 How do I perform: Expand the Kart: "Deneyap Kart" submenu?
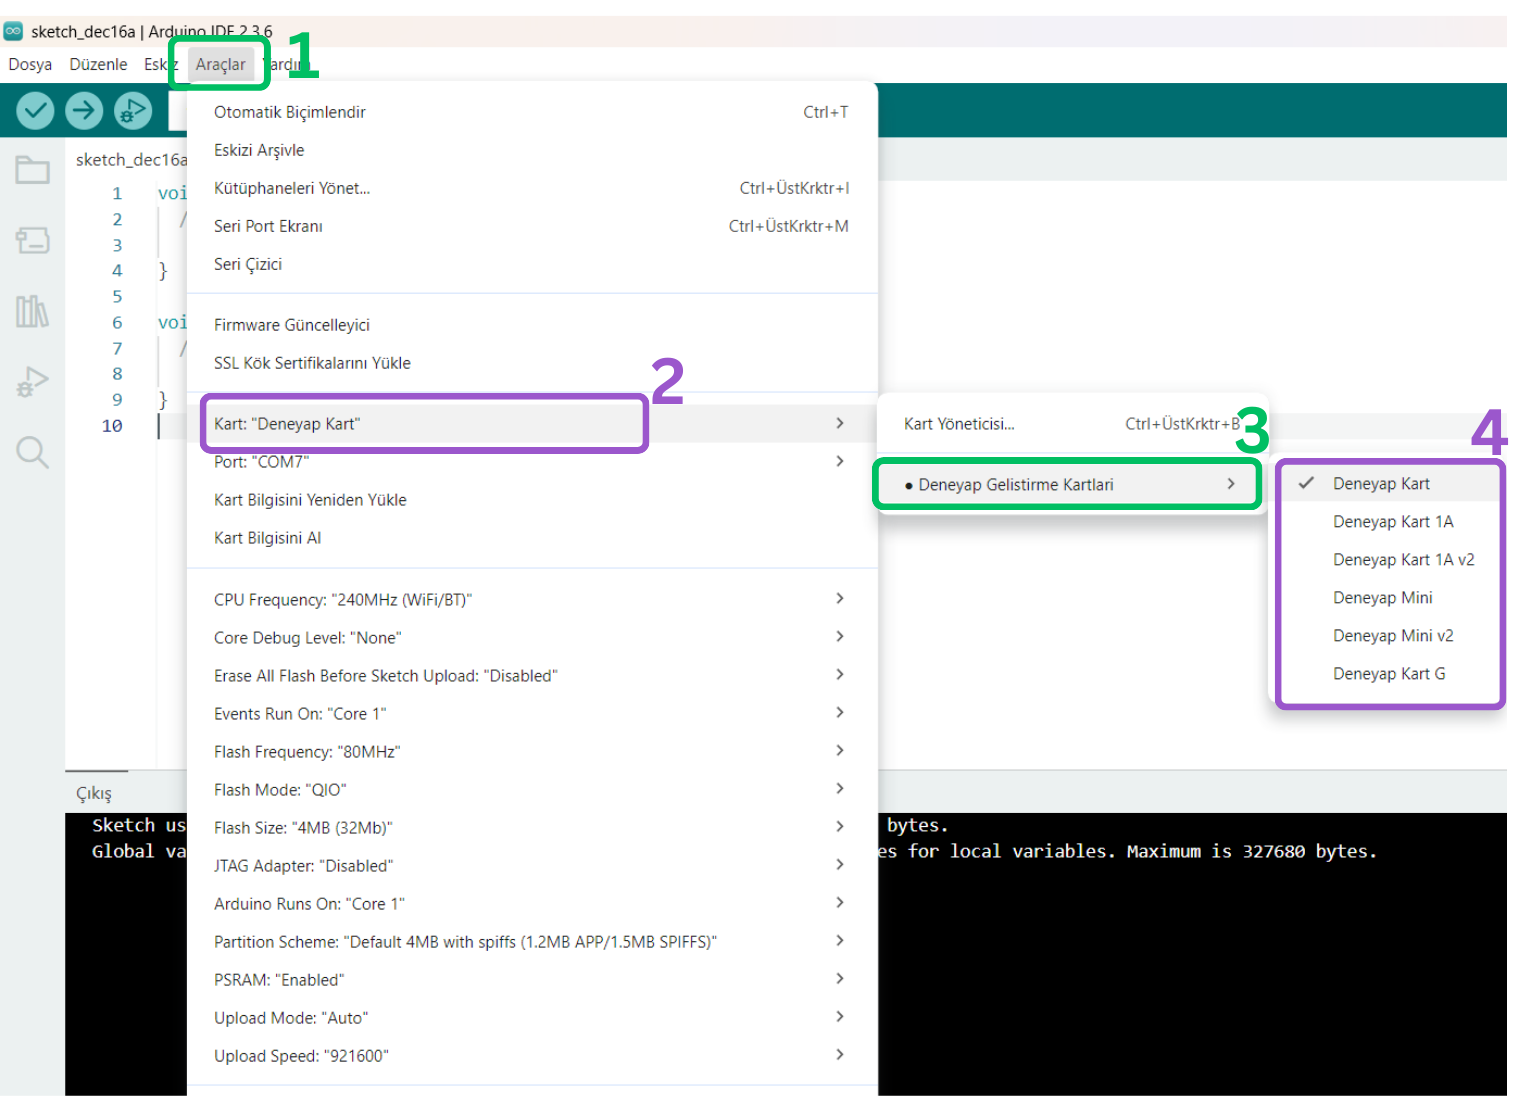532,424
